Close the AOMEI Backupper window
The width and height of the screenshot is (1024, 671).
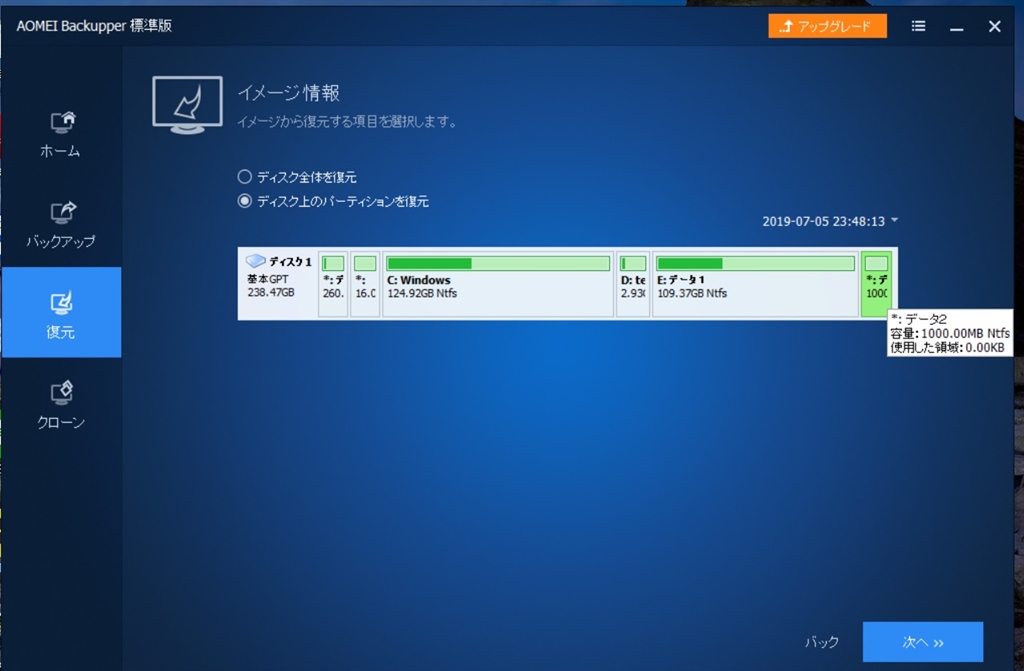(995, 26)
